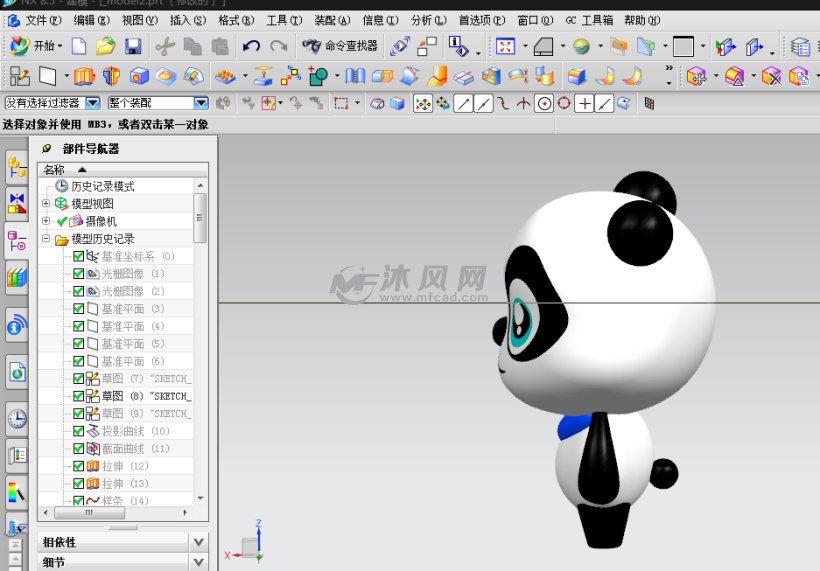
Task: Uncheck 基准平面 (3) checkbox
Action: tap(78, 309)
